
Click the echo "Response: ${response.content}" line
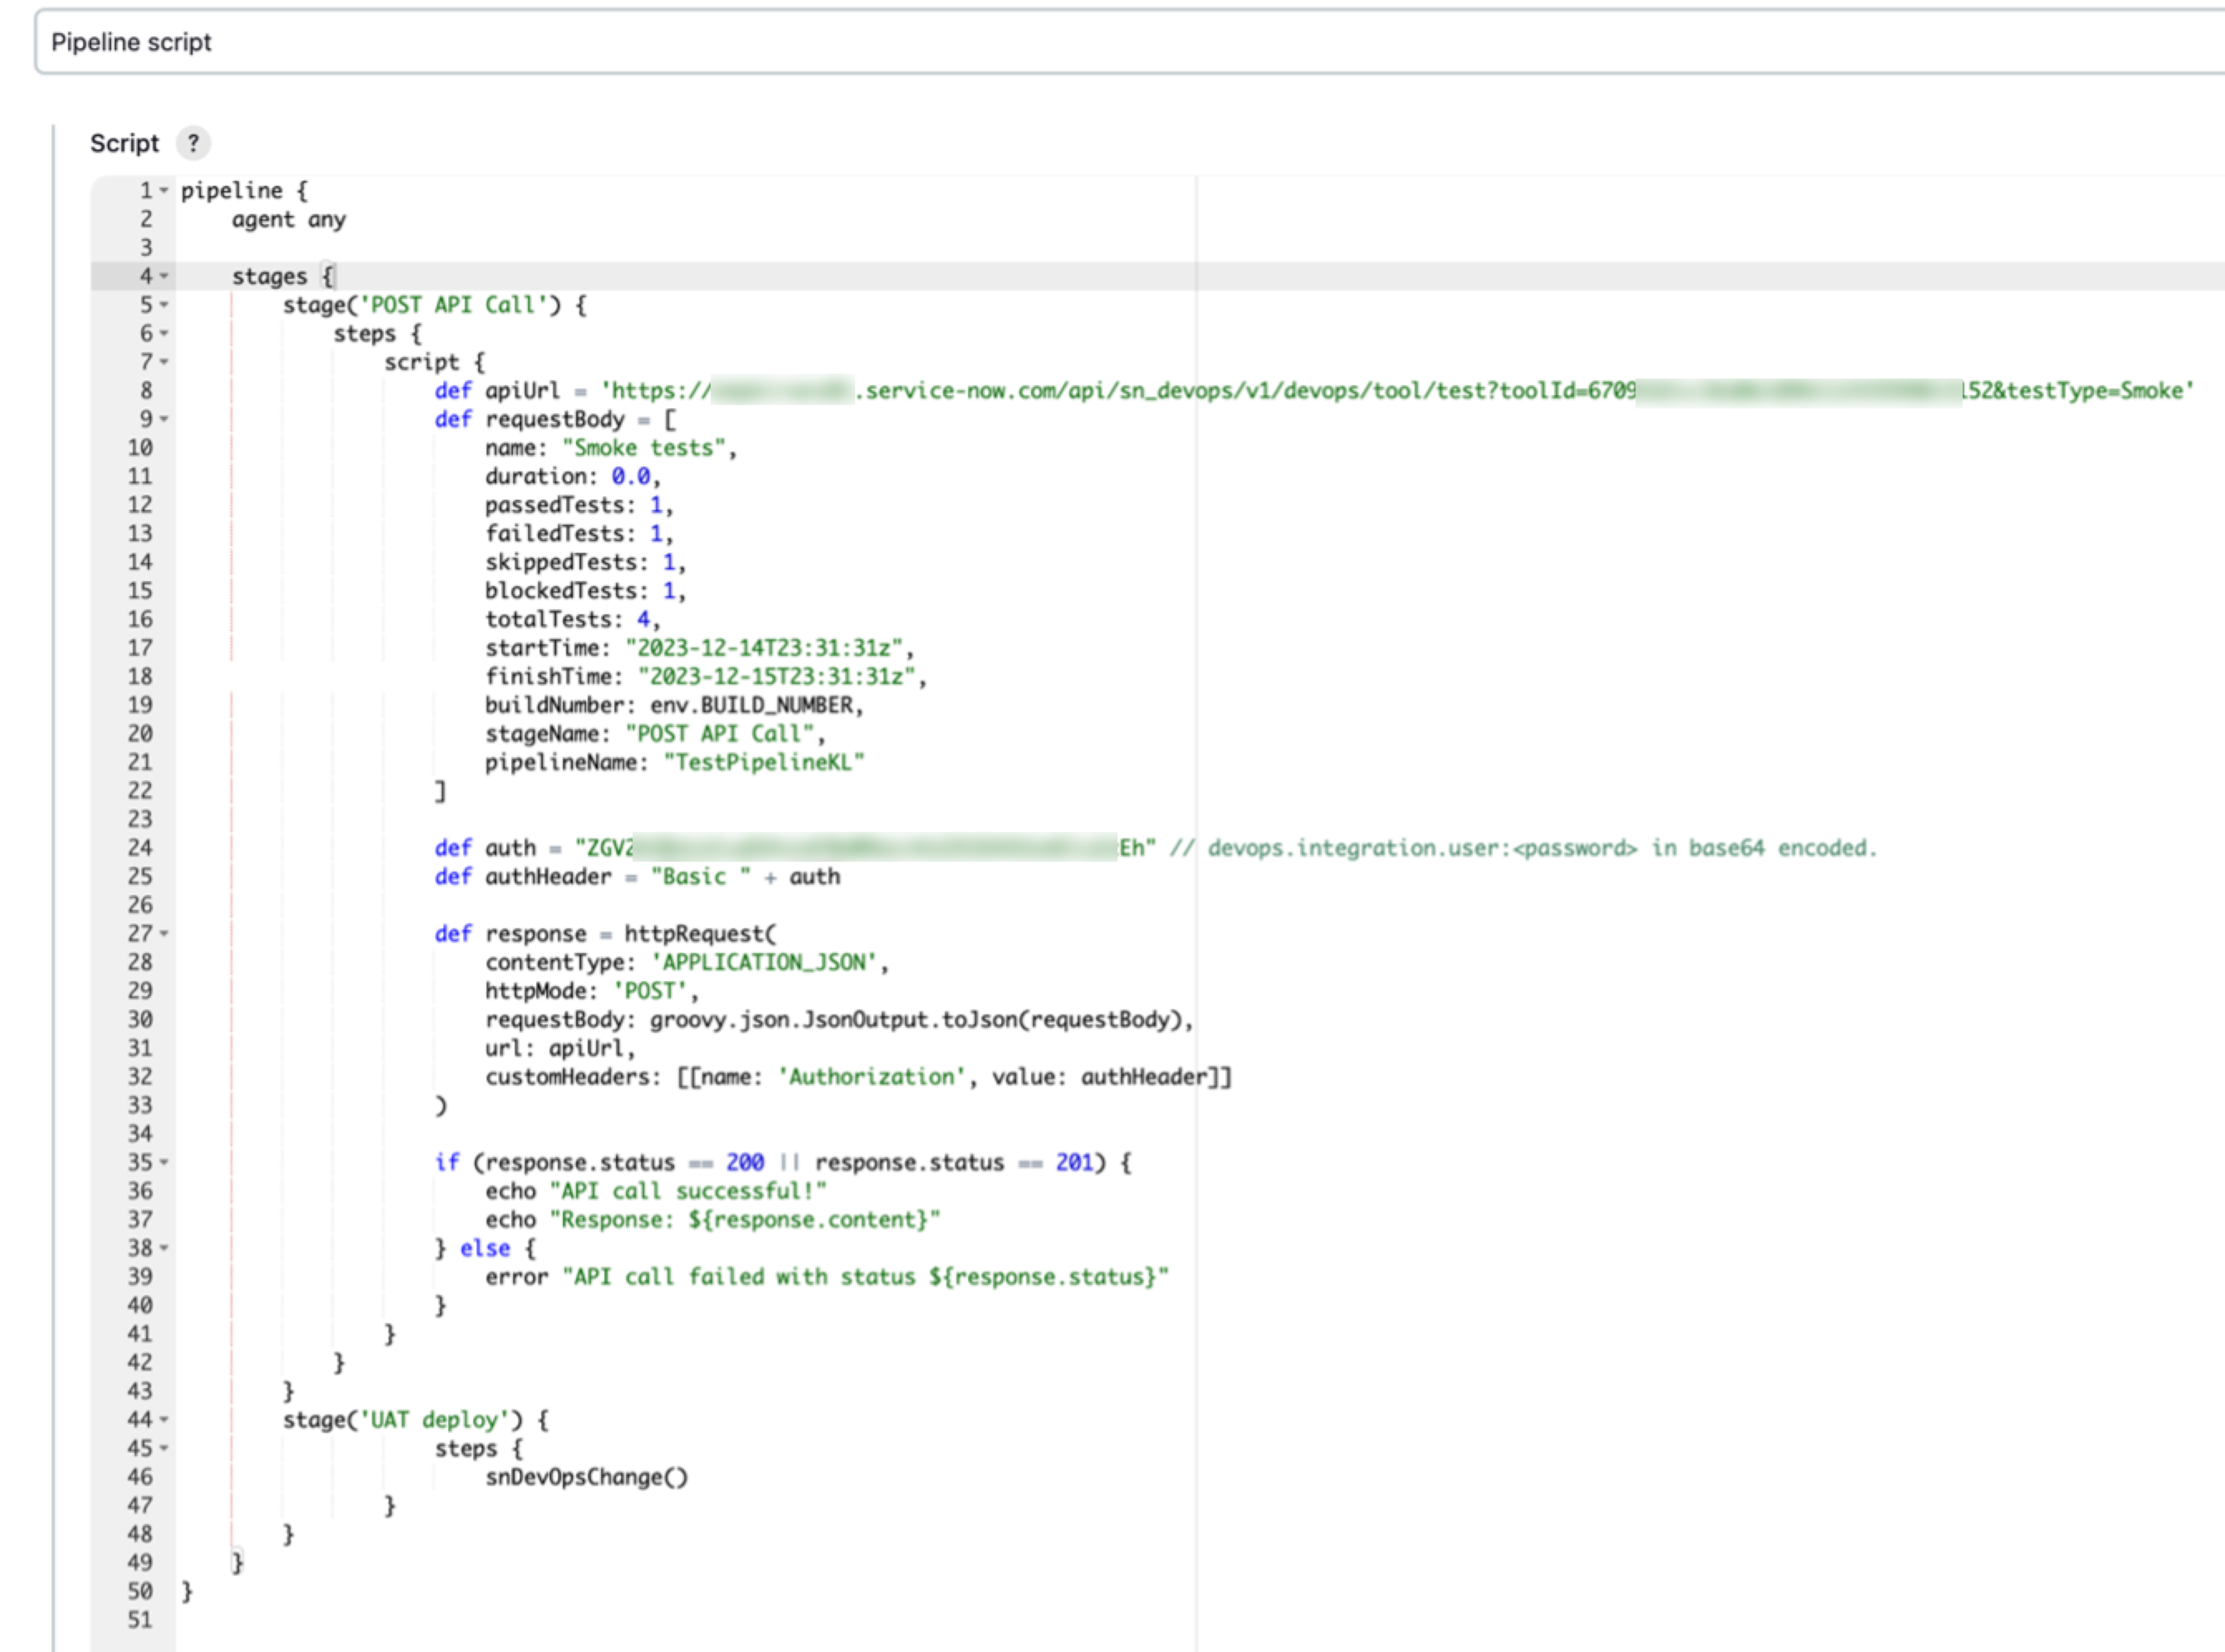point(713,1220)
